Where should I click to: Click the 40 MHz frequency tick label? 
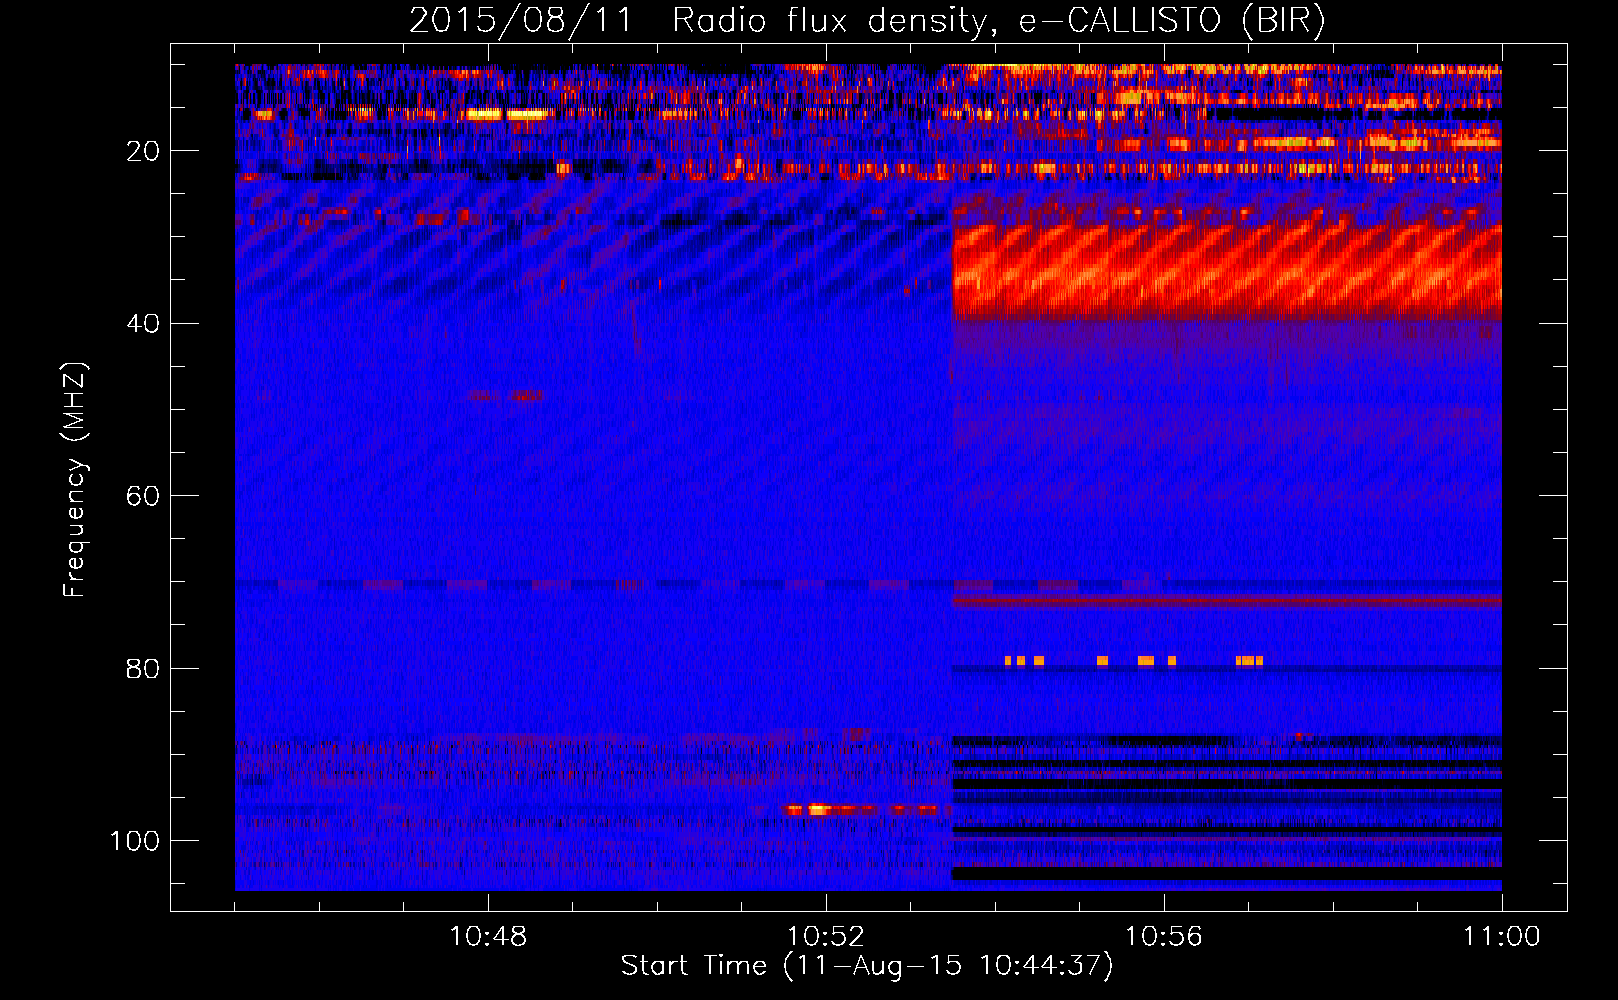(143, 324)
